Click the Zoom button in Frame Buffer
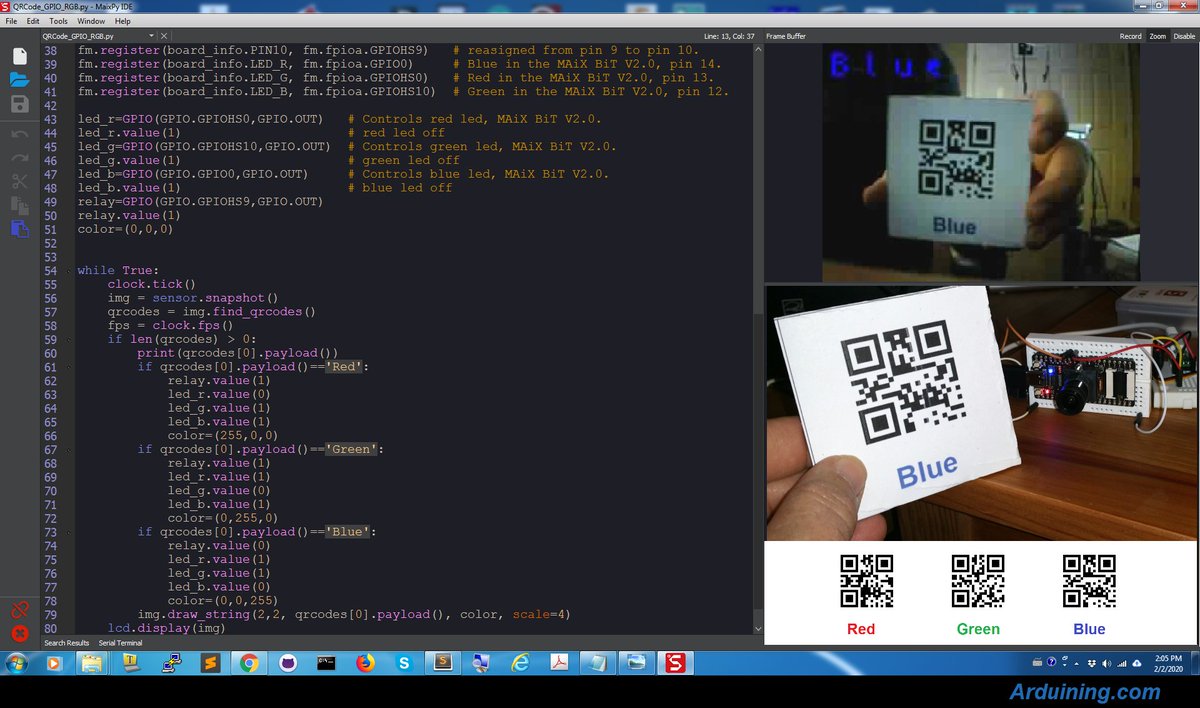 click(x=1157, y=36)
